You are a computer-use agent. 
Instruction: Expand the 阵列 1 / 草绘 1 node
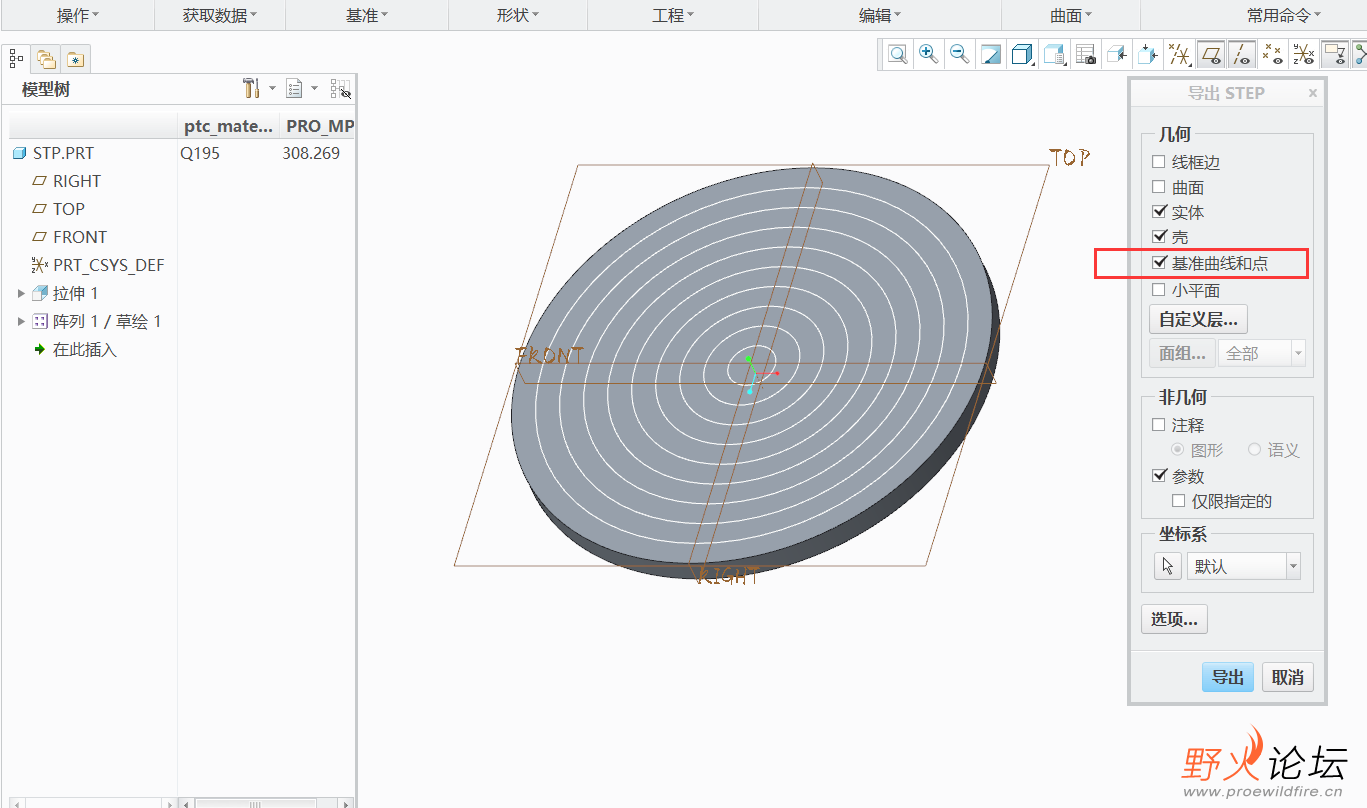coord(21,321)
